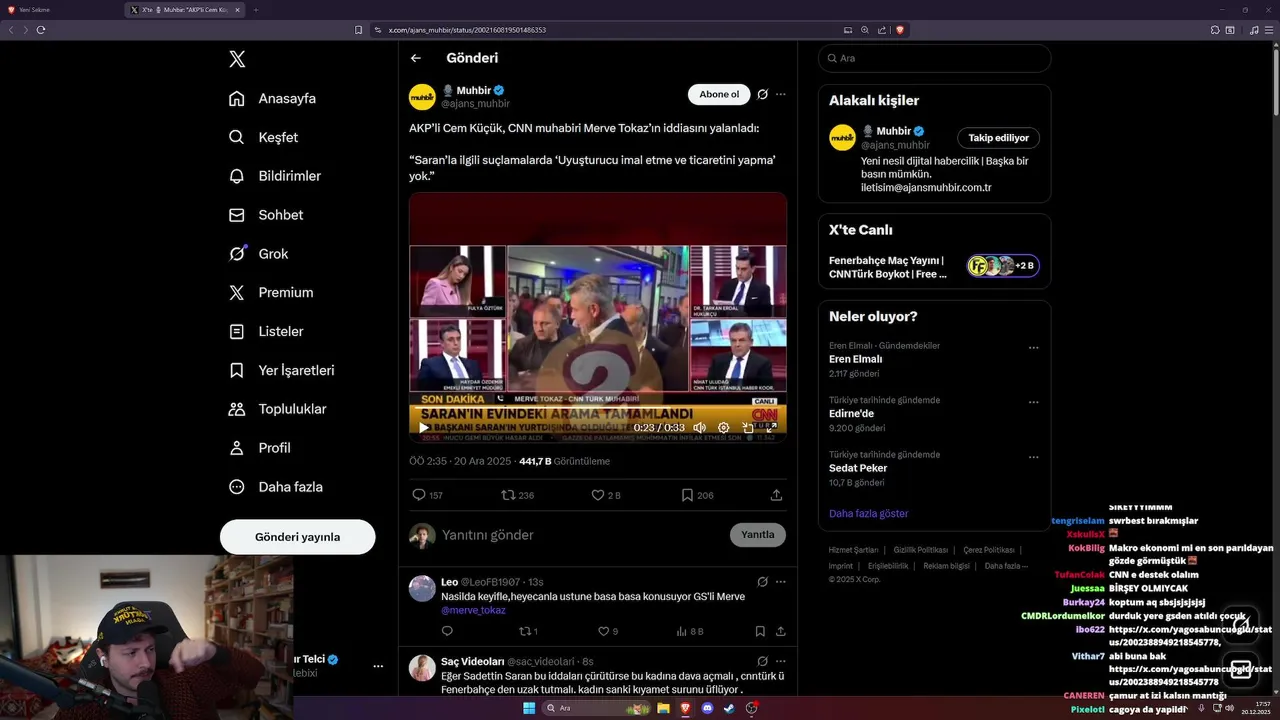1280x720 pixels.
Task: Open options for Sedat Peker trend
Action: coord(1034,456)
